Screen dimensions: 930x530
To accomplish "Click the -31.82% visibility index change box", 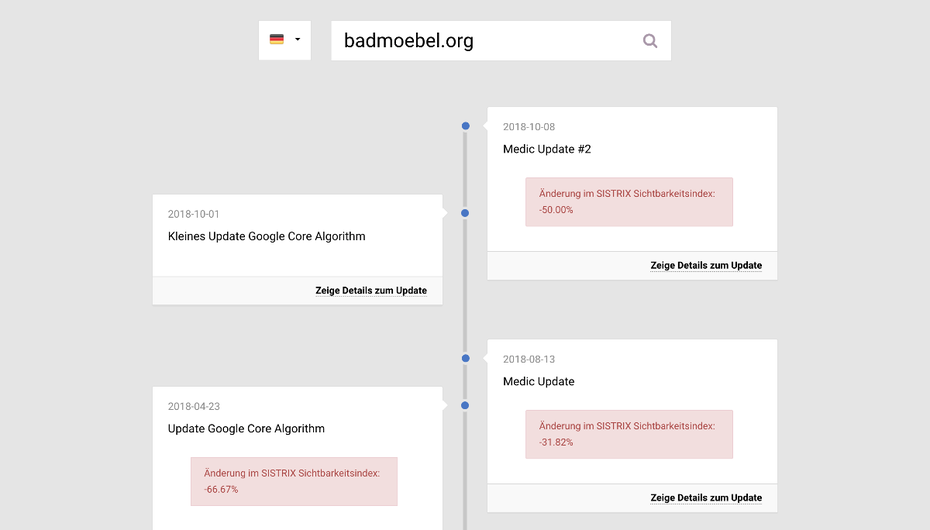I will 629,434.
